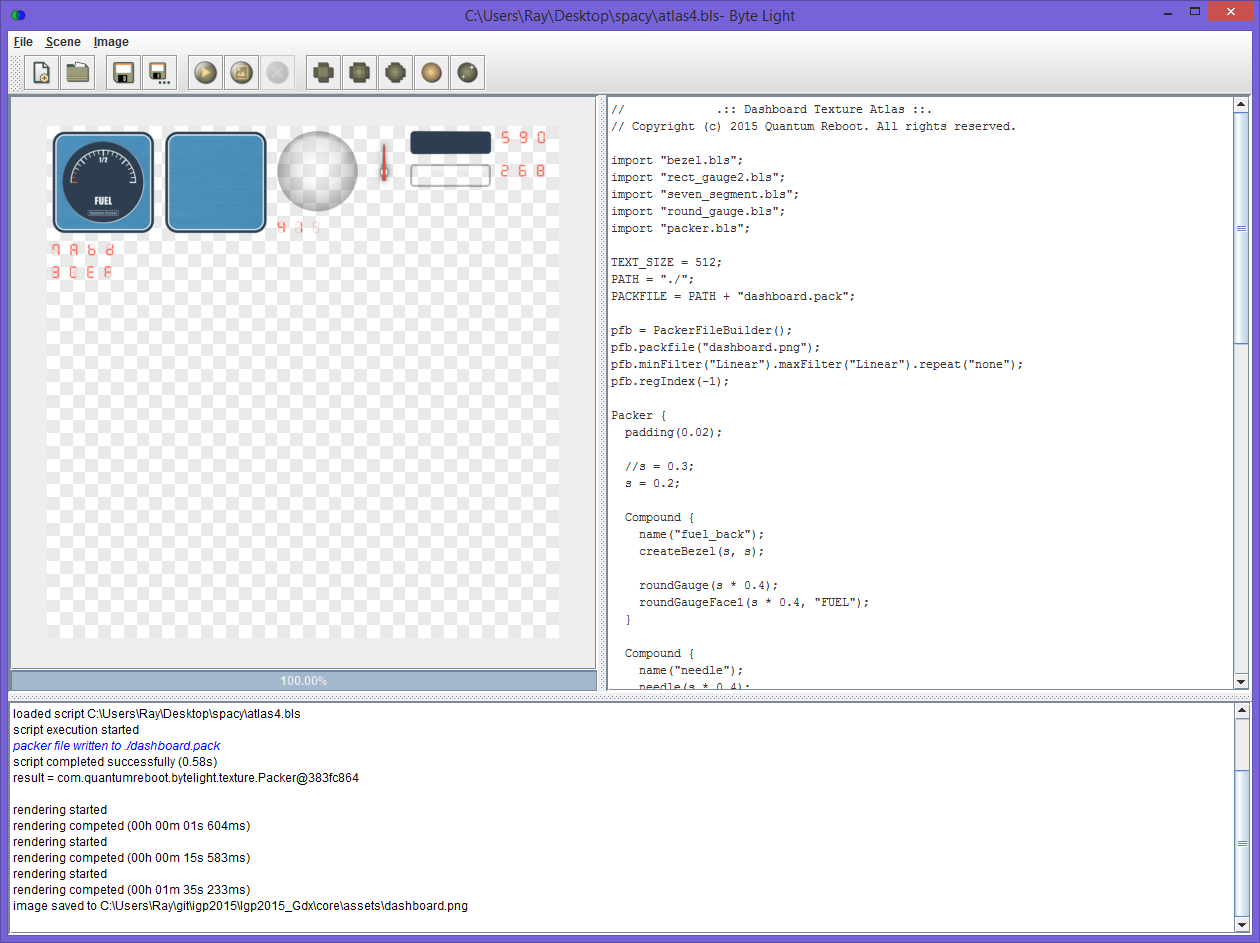The width and height of the screenshot is (1260, 943).
Task: Open the Image menu
Action: (111, 42)
